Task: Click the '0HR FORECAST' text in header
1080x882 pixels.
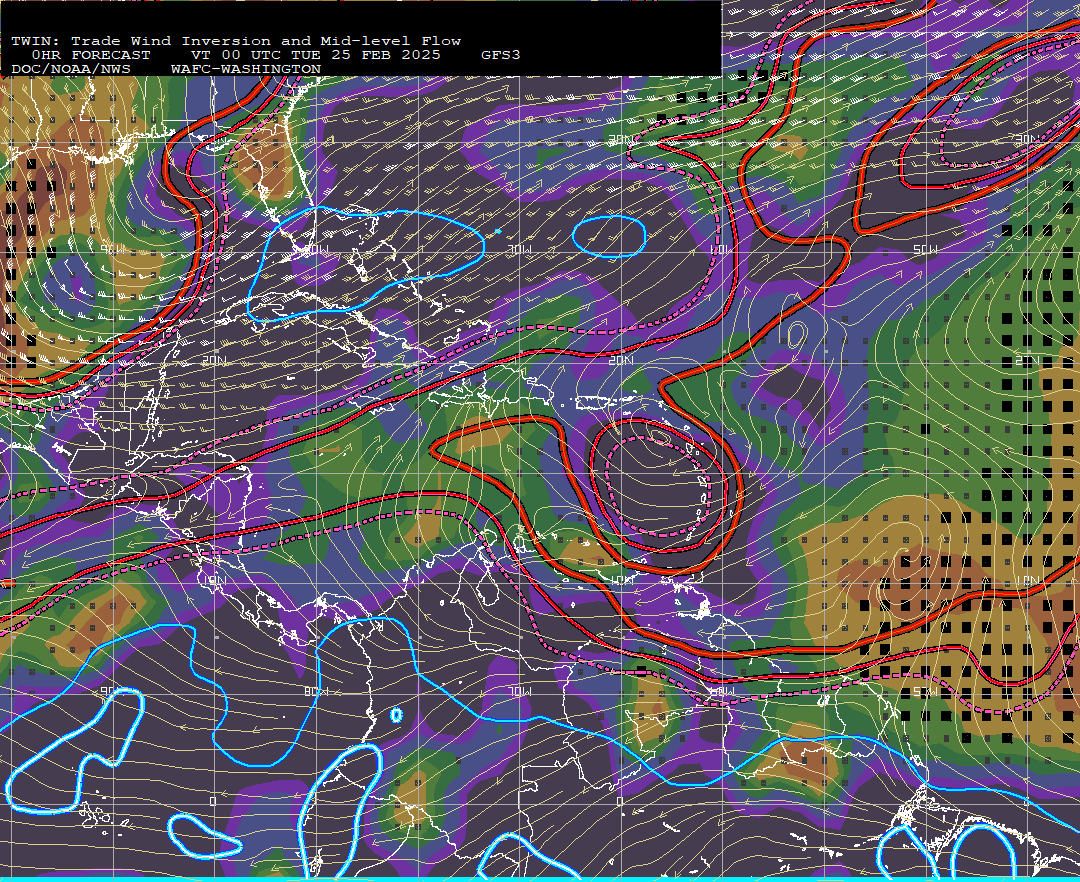Action: 91,55
